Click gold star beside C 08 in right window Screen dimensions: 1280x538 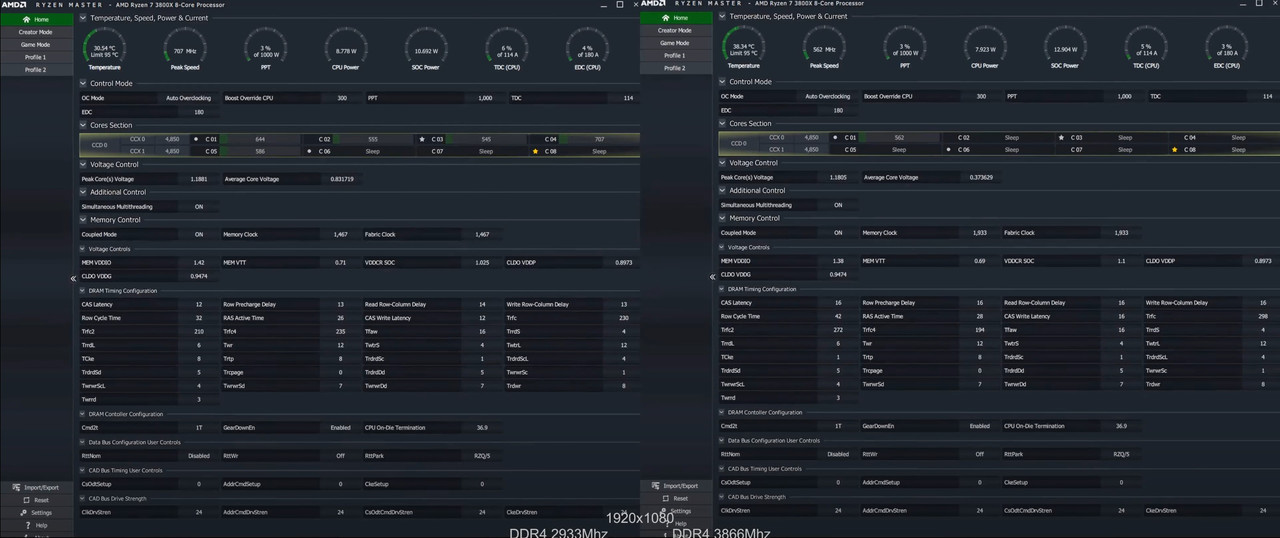(1175, 149)
